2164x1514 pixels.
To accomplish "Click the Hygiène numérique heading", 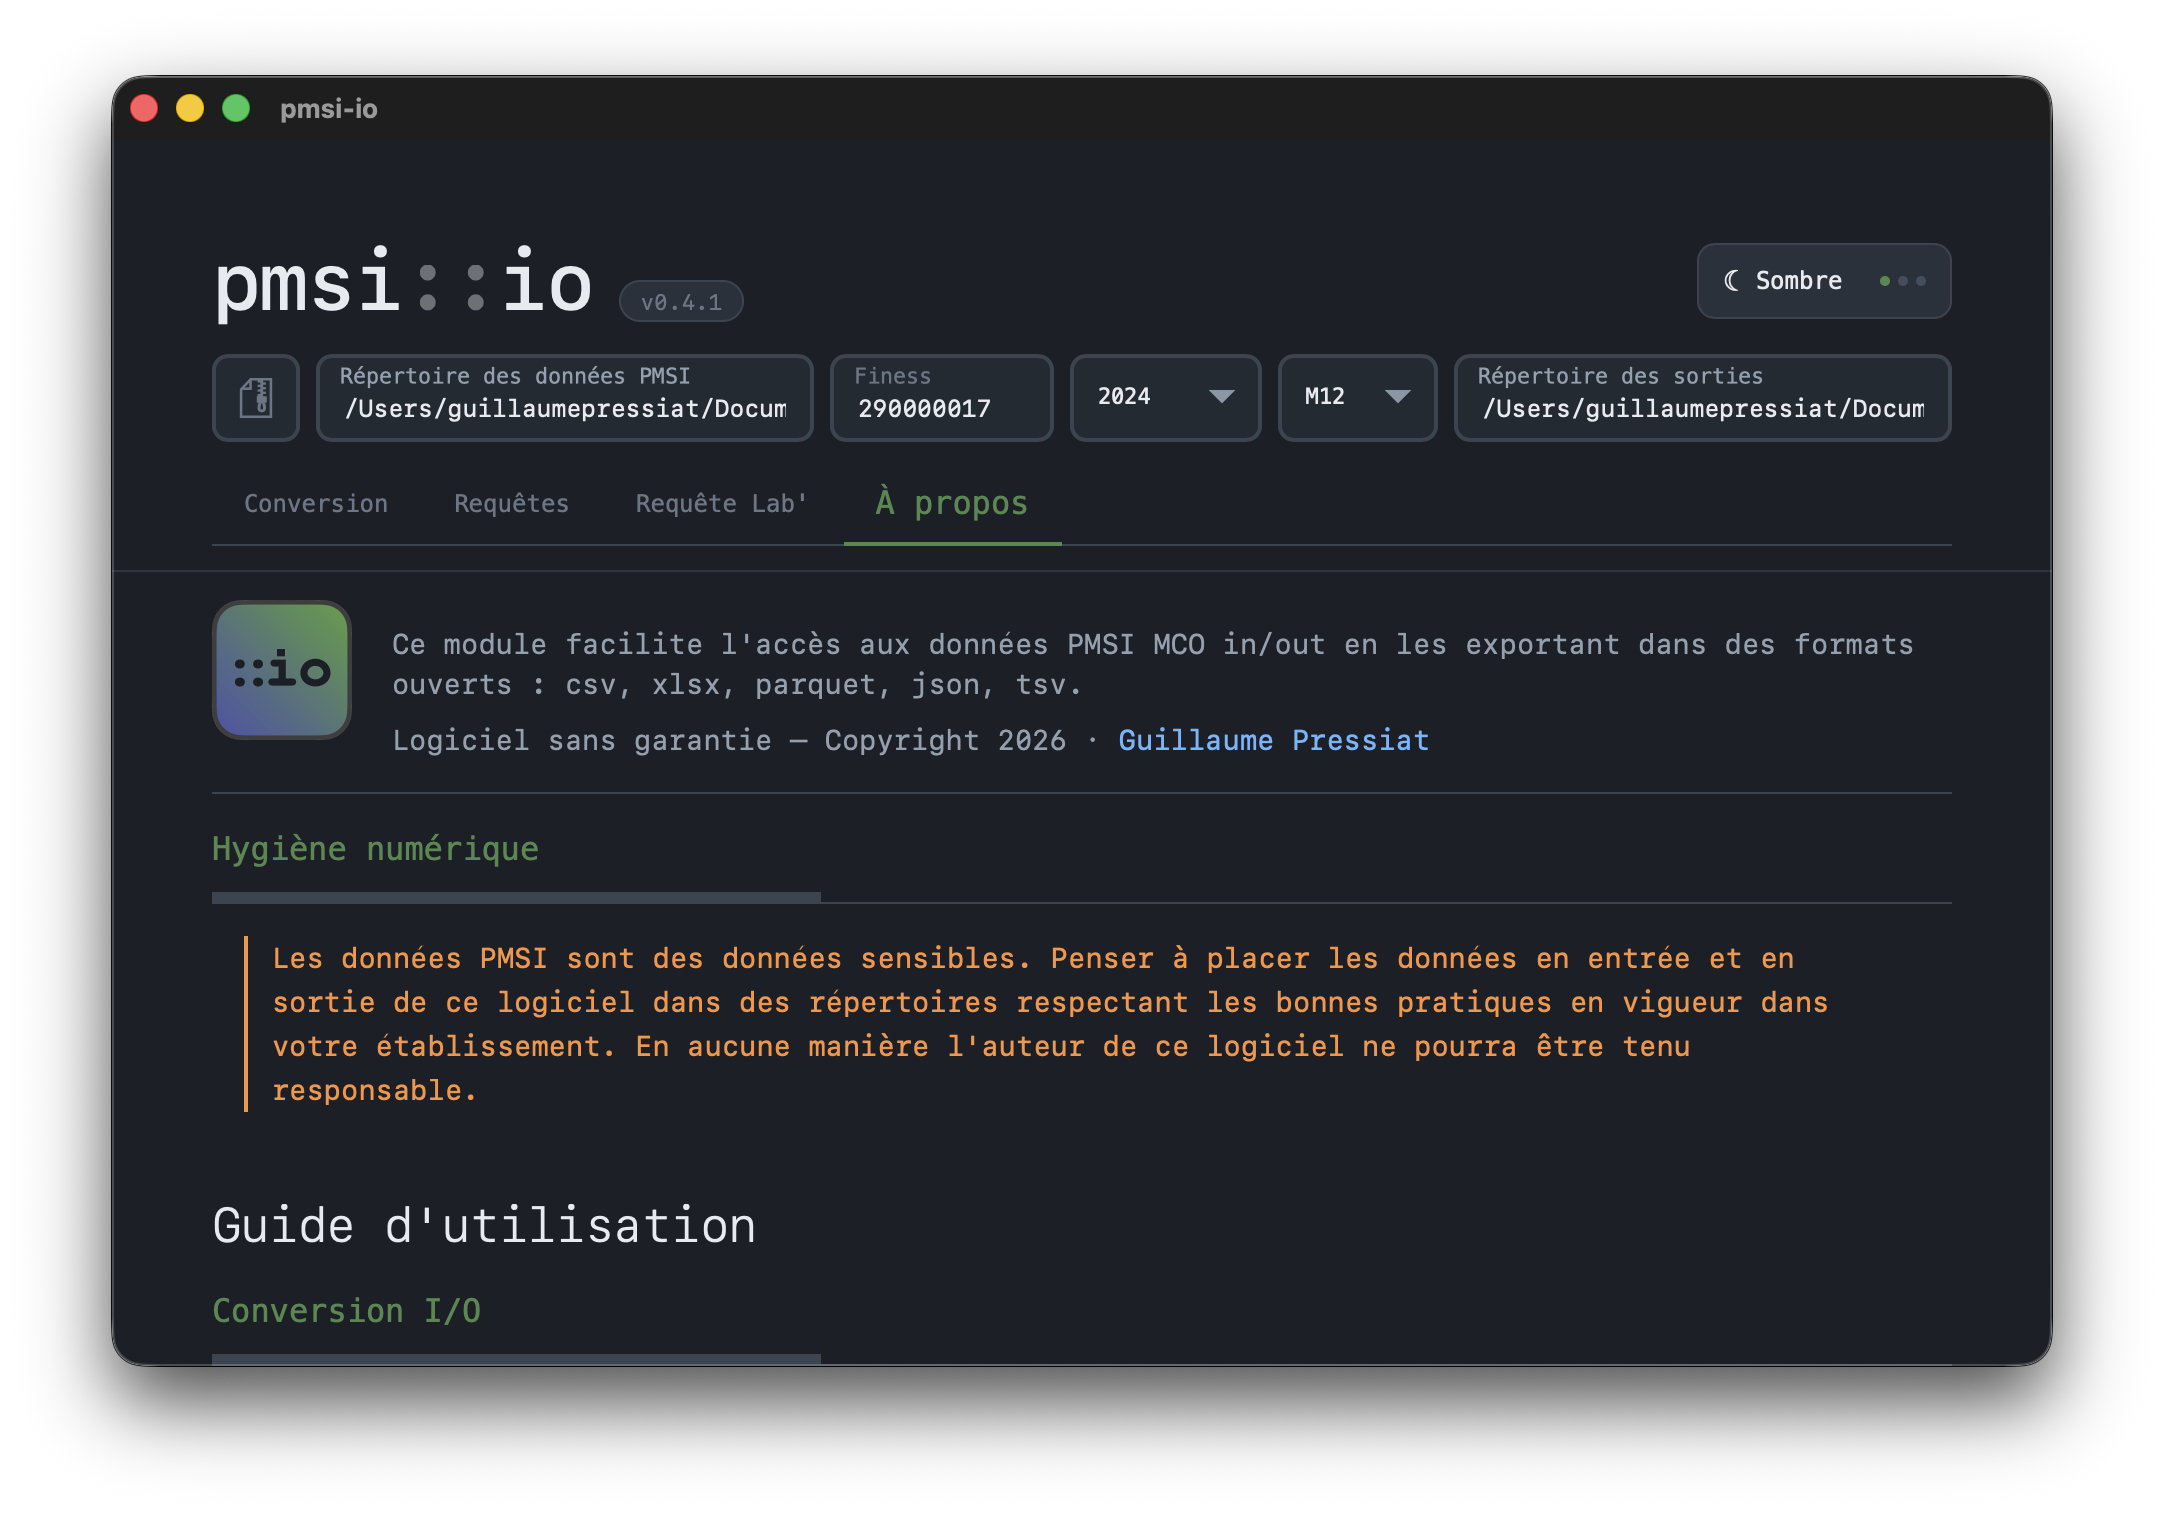I will click(x=375, y=849).
